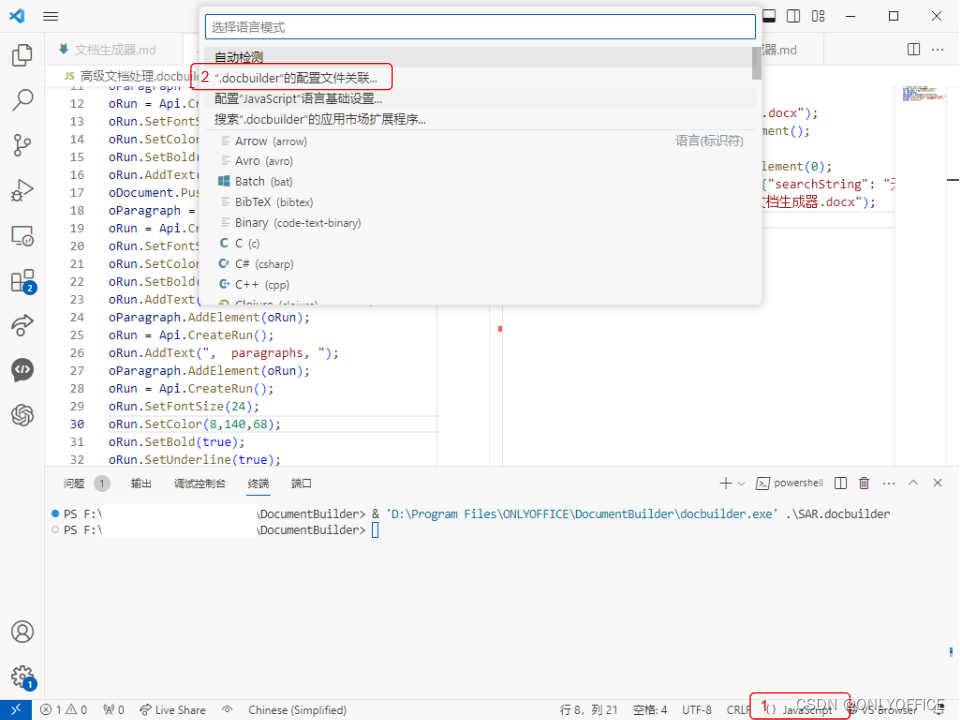Select C# (csharp) language

click(478, 264)
